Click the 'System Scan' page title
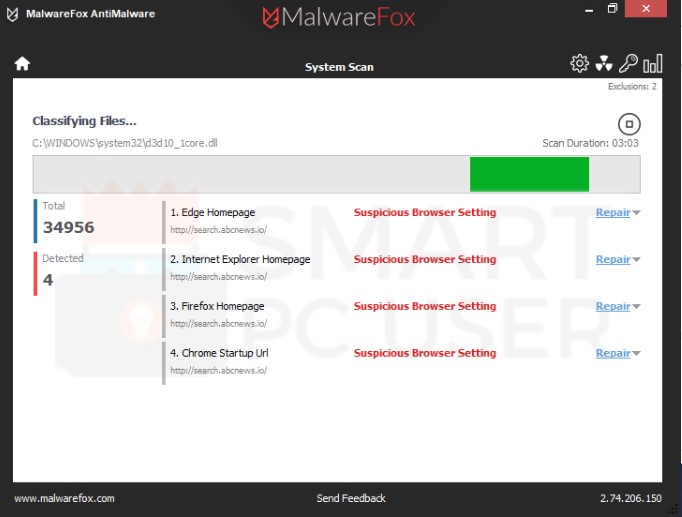Screen dimensions: 682x517 click(339, 67)
